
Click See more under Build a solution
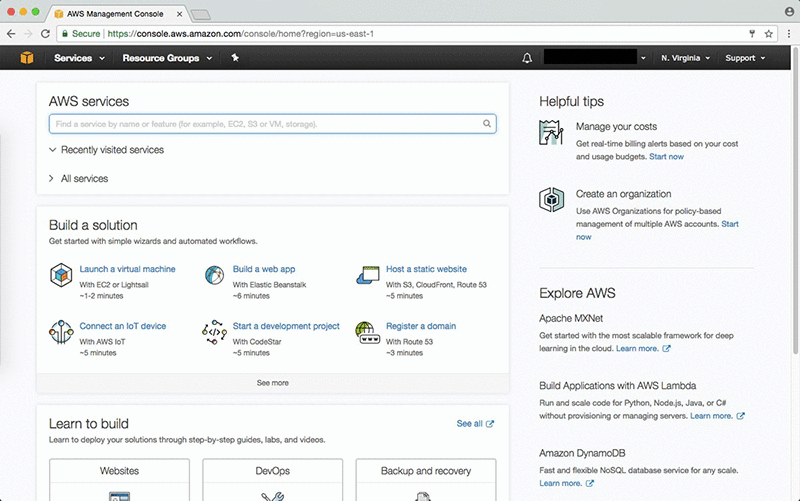click(272, 383)
